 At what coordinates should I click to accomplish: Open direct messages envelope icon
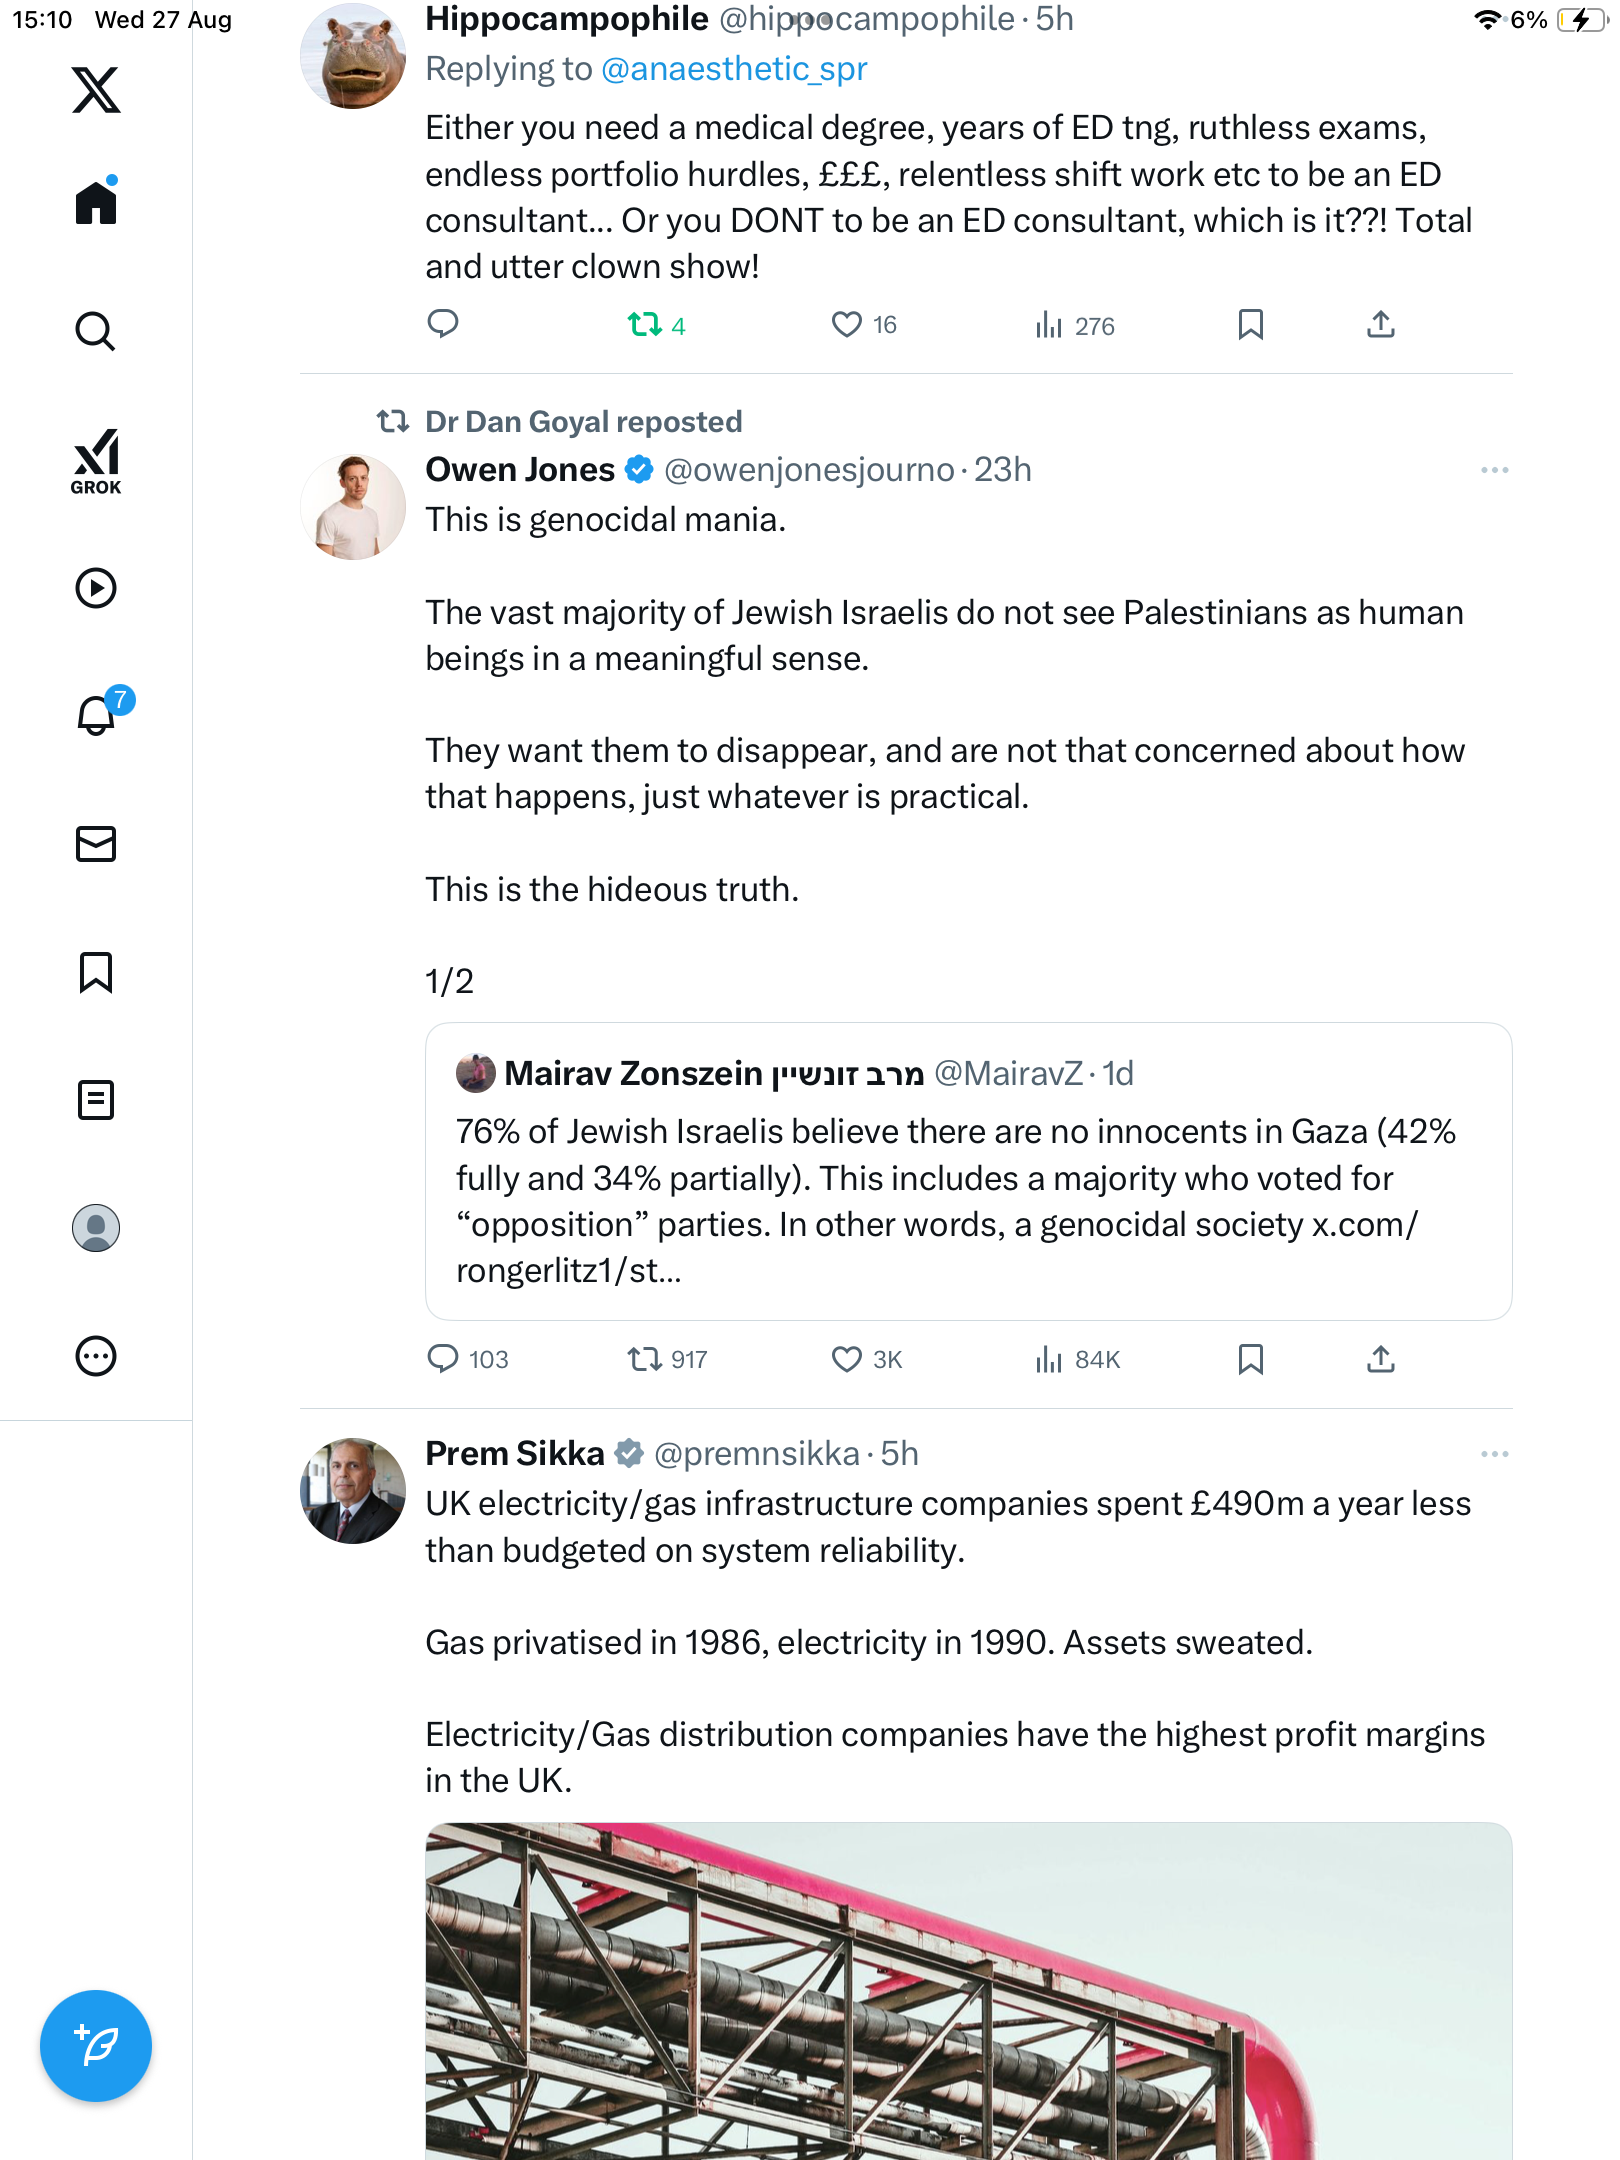(96, 844)
